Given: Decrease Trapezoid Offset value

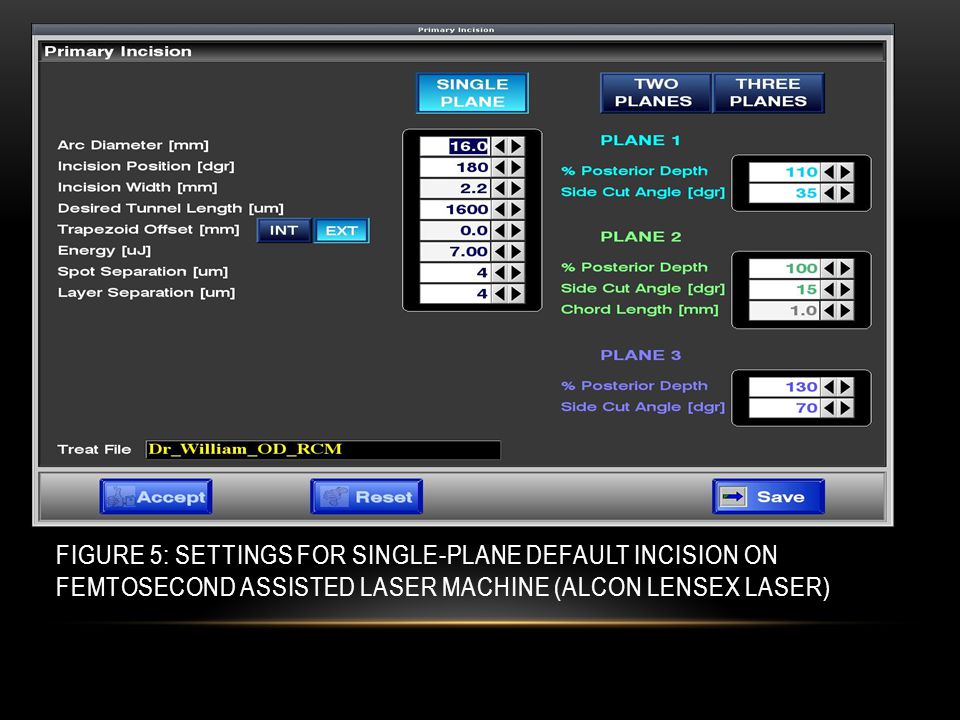Looking at the screenshot, I should click(x=500, y=231).
